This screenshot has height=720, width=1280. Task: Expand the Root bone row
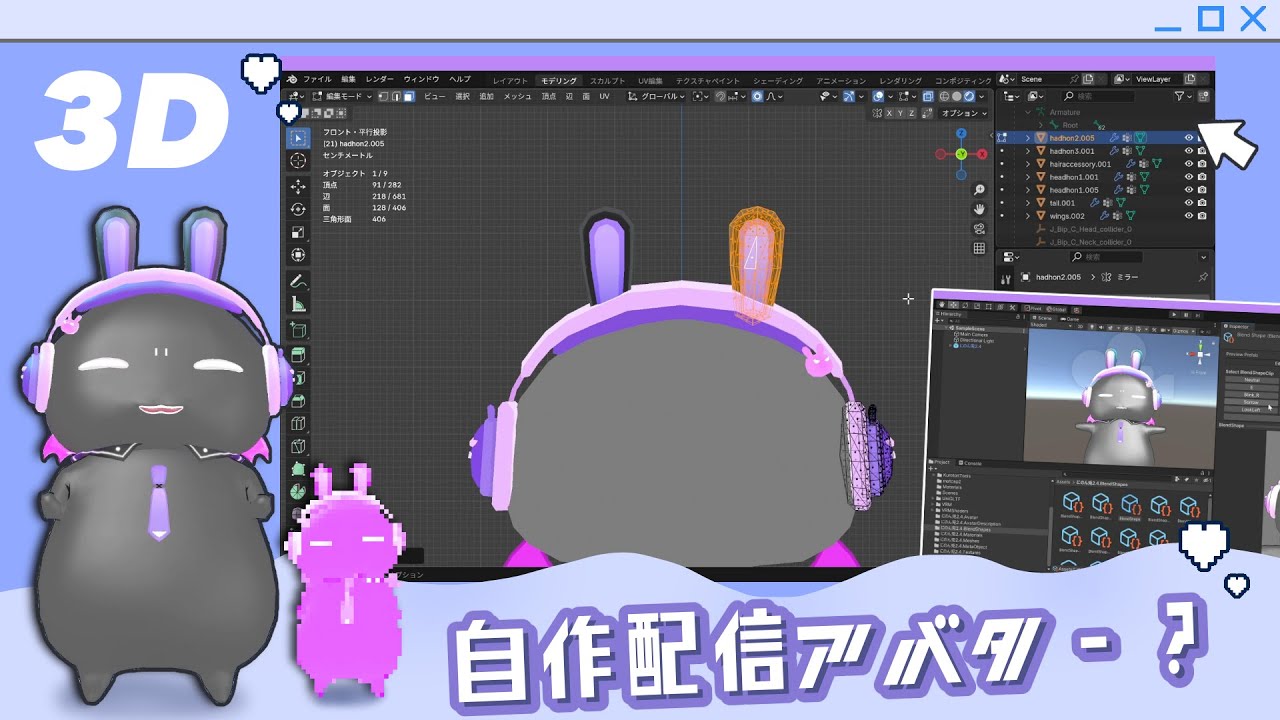point(1040,125)
